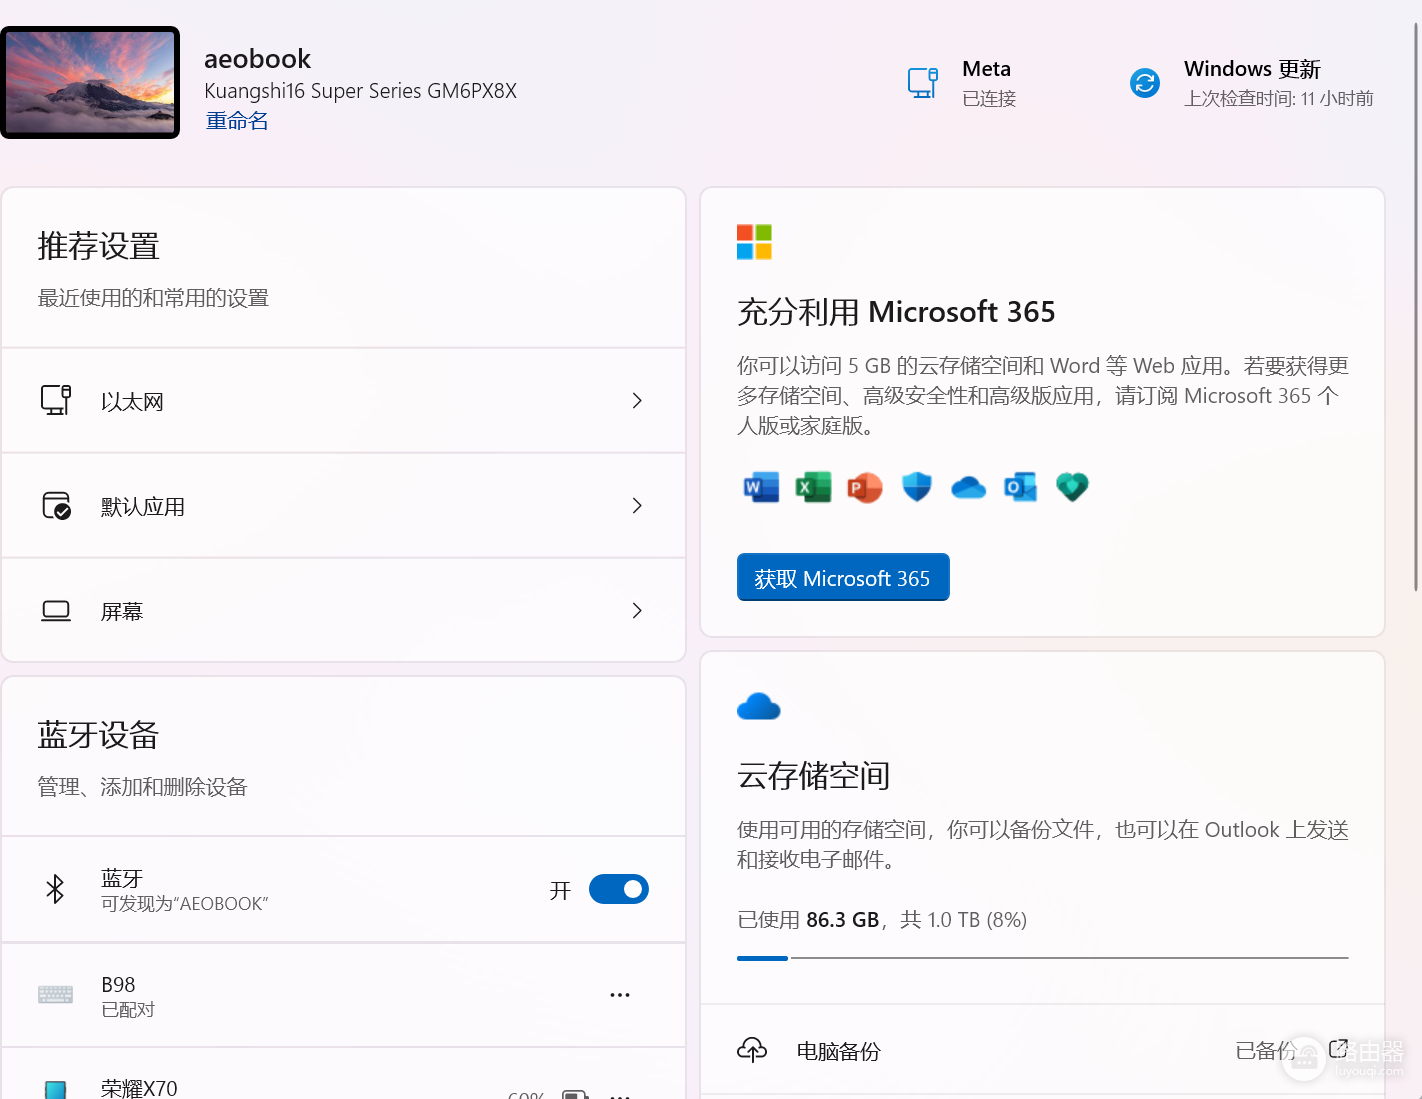Open the Meta 已连接 network status
Viewport: 1422px width, 1099px height.
988,83
